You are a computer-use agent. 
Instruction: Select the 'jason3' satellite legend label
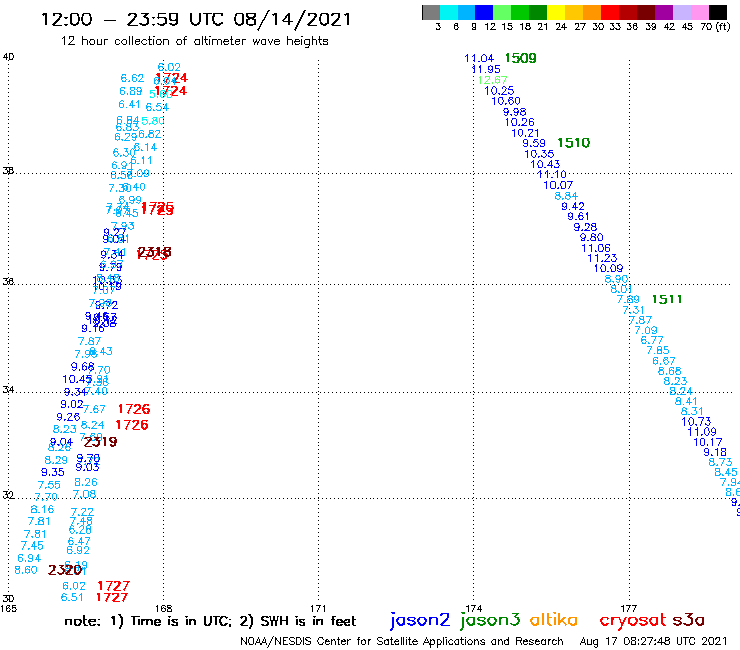point(490,620)
